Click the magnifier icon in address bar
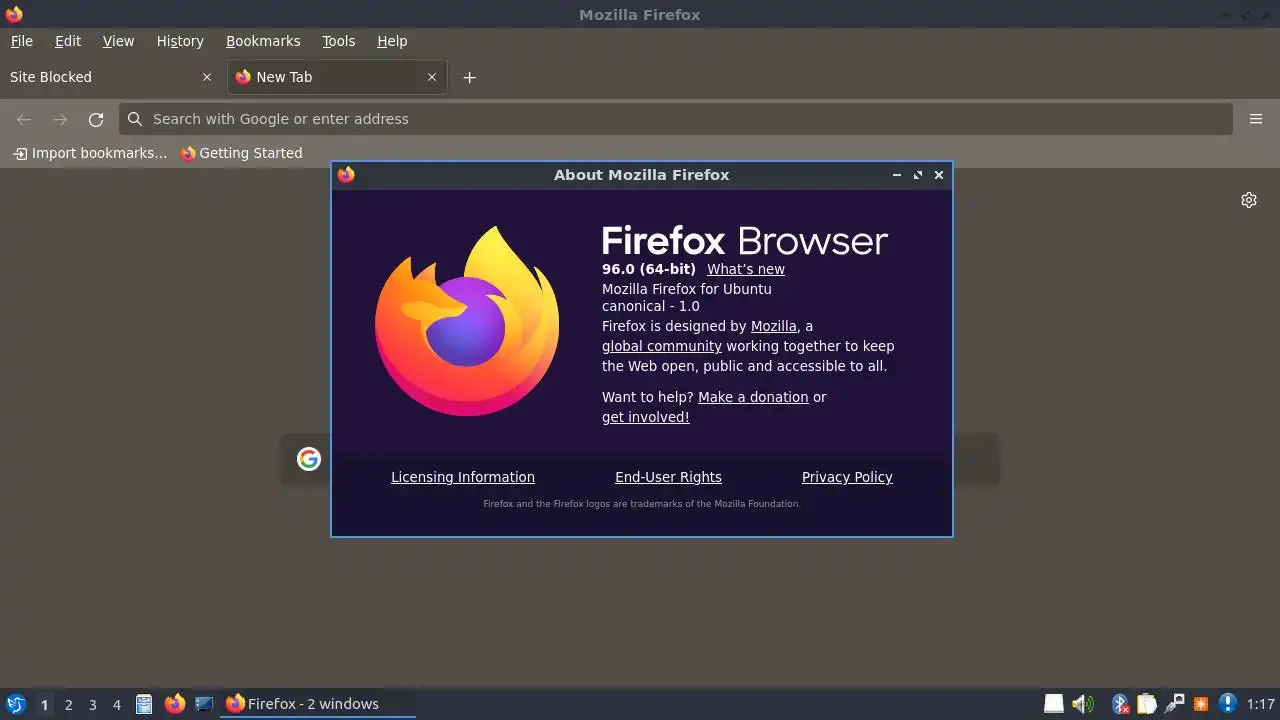Viewport: 1280px width, 720px height. point(135,119)
